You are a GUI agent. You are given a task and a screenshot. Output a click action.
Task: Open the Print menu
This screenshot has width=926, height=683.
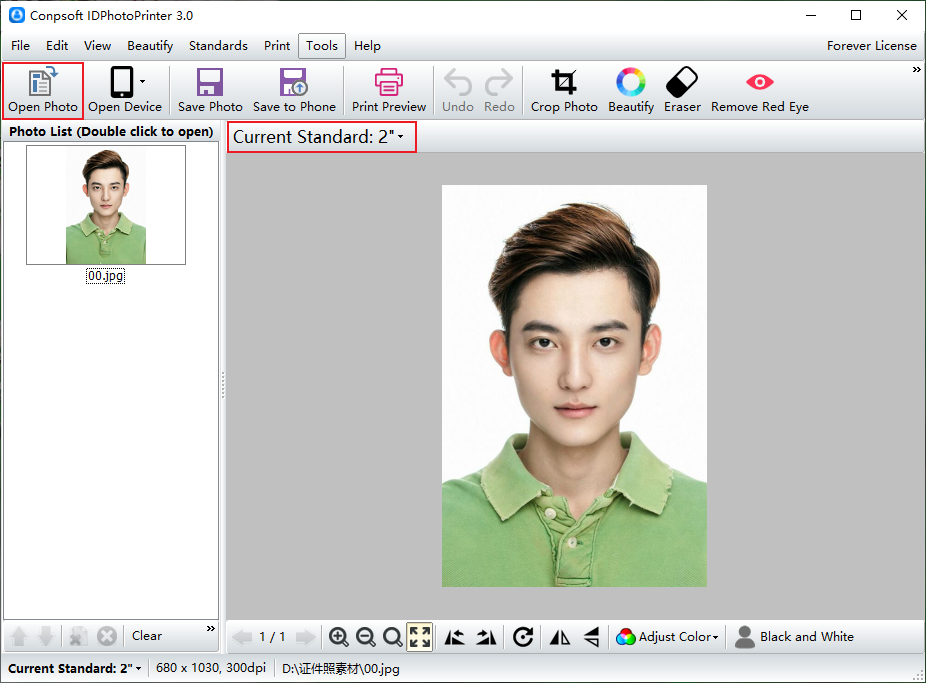[x=277, y=45]
